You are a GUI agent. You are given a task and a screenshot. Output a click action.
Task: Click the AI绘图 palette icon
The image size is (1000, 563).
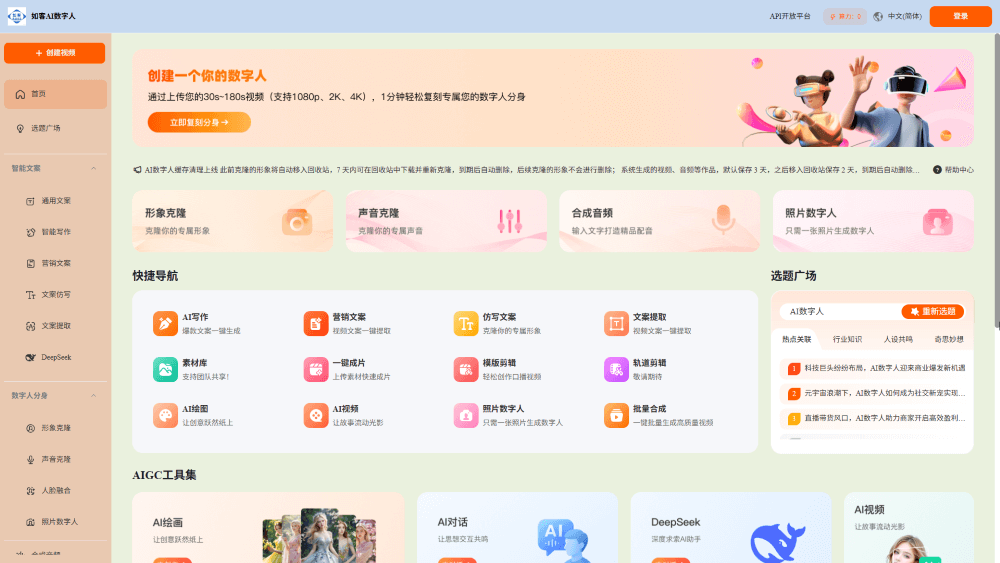[165, 415]
